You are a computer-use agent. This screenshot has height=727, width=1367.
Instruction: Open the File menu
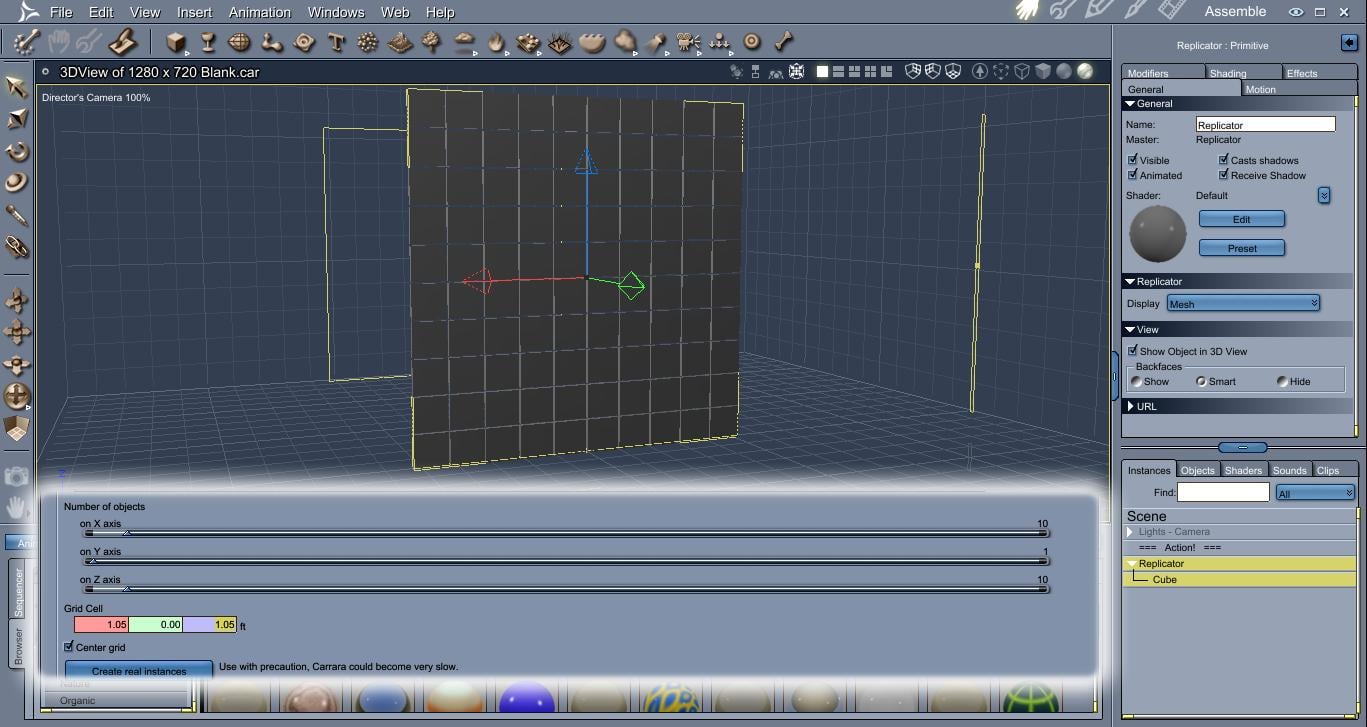[61, 12]
